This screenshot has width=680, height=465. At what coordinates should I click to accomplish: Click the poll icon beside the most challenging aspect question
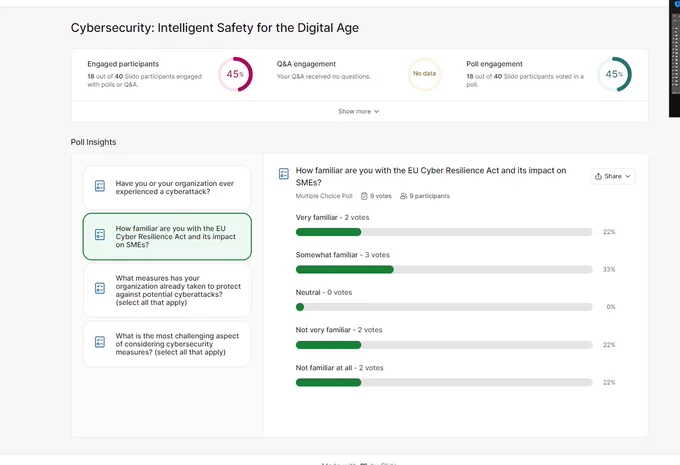pos(100,342)
